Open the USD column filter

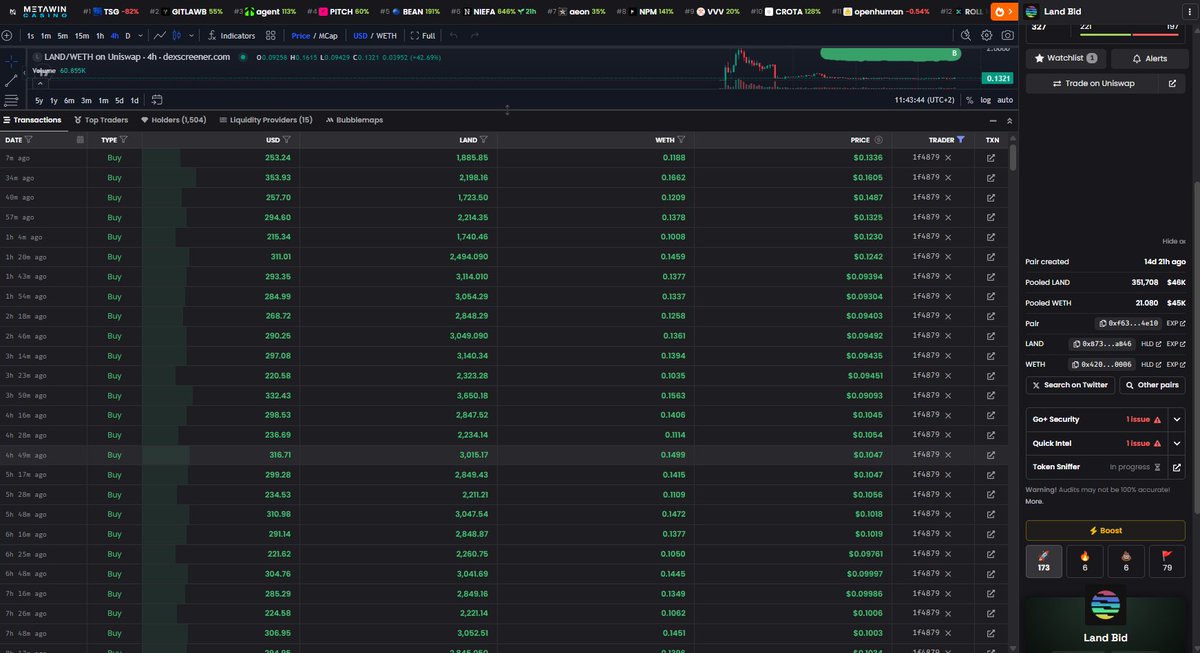[x=287, y=140]
